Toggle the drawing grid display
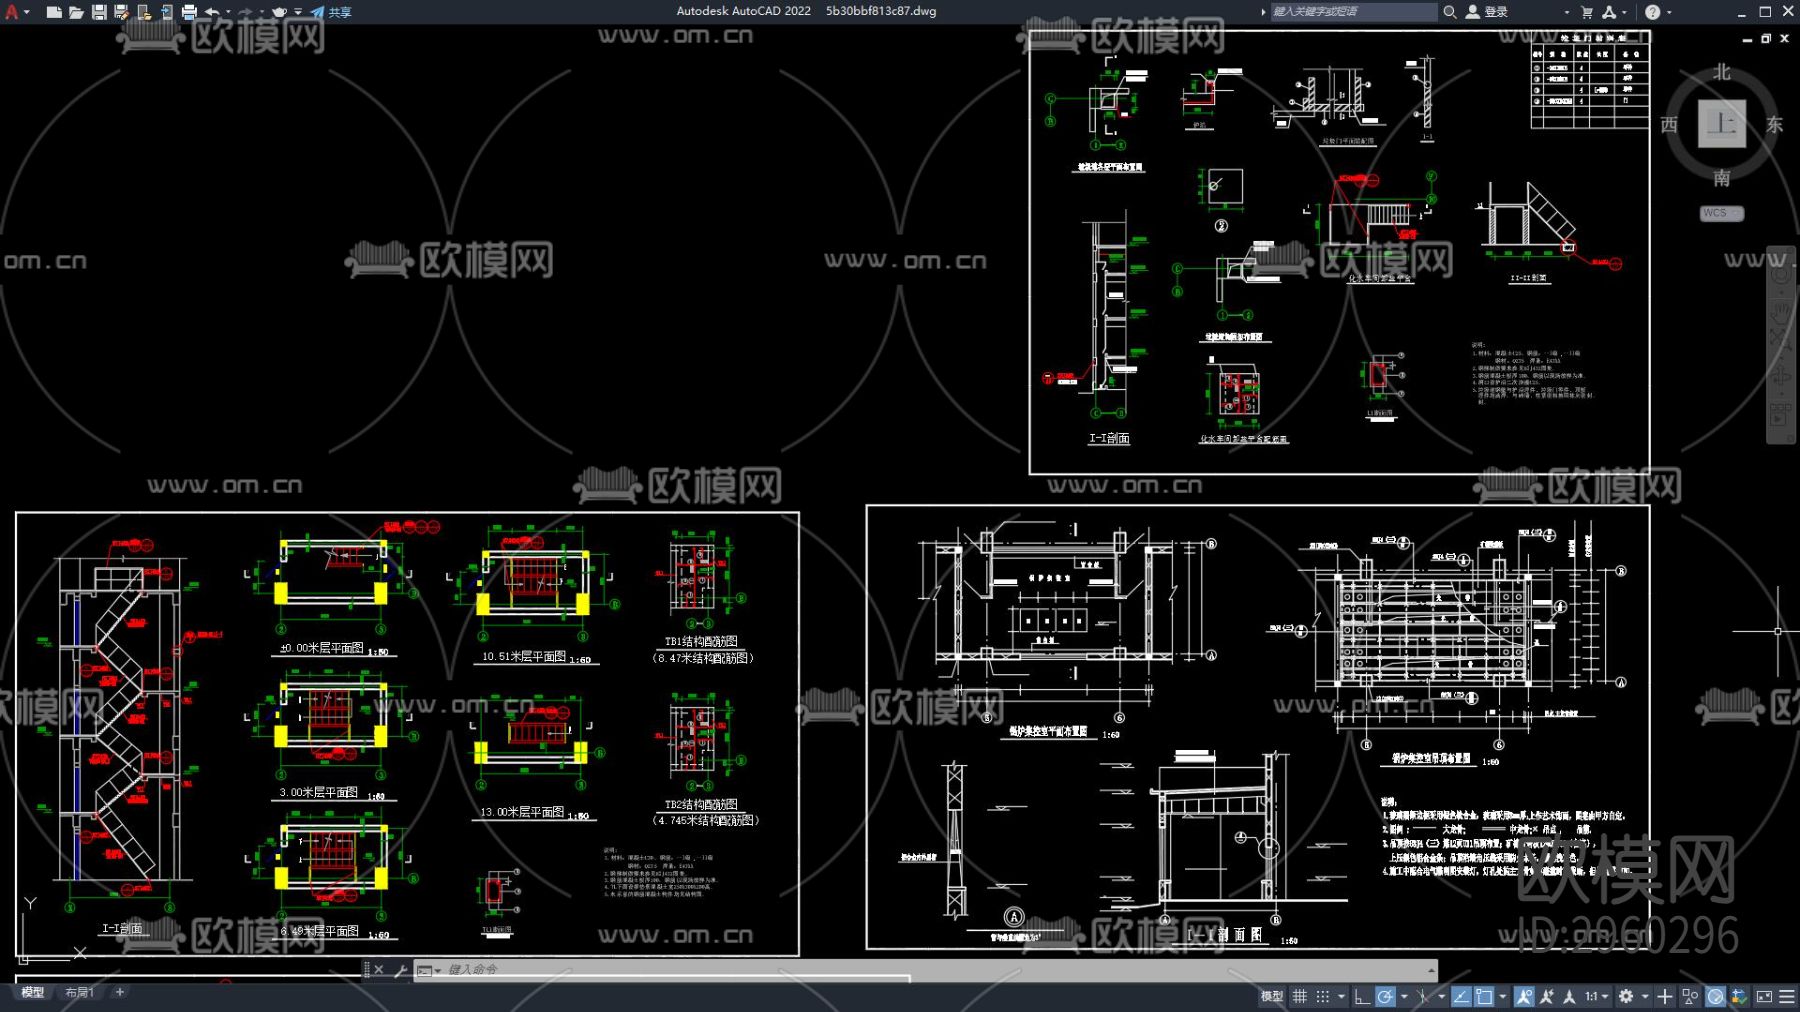1800x1012 pixels. 1300,996
